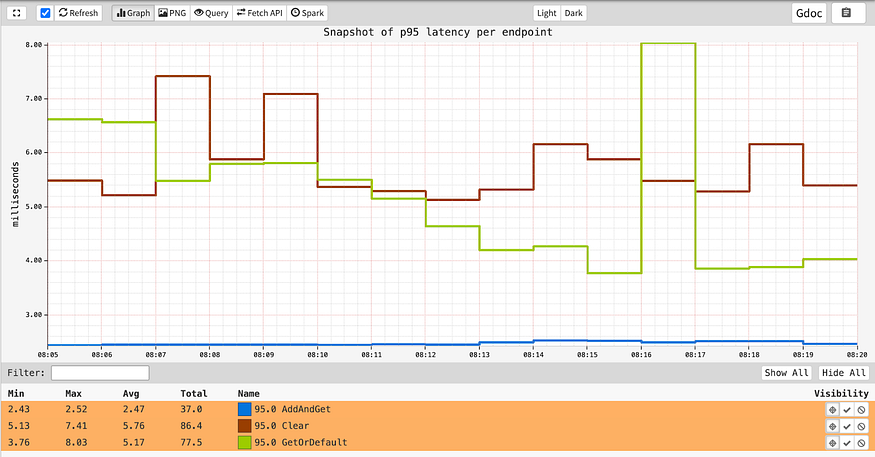Click the clipboard copy icon
The height and width of the screenshot is (457, 875).
pyautogui.click(x=846, y=13)
